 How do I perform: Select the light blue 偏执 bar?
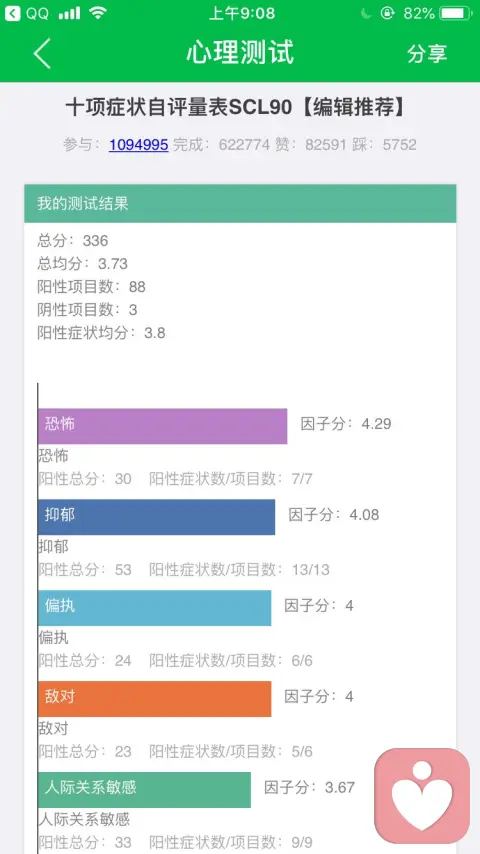point(155,608)
